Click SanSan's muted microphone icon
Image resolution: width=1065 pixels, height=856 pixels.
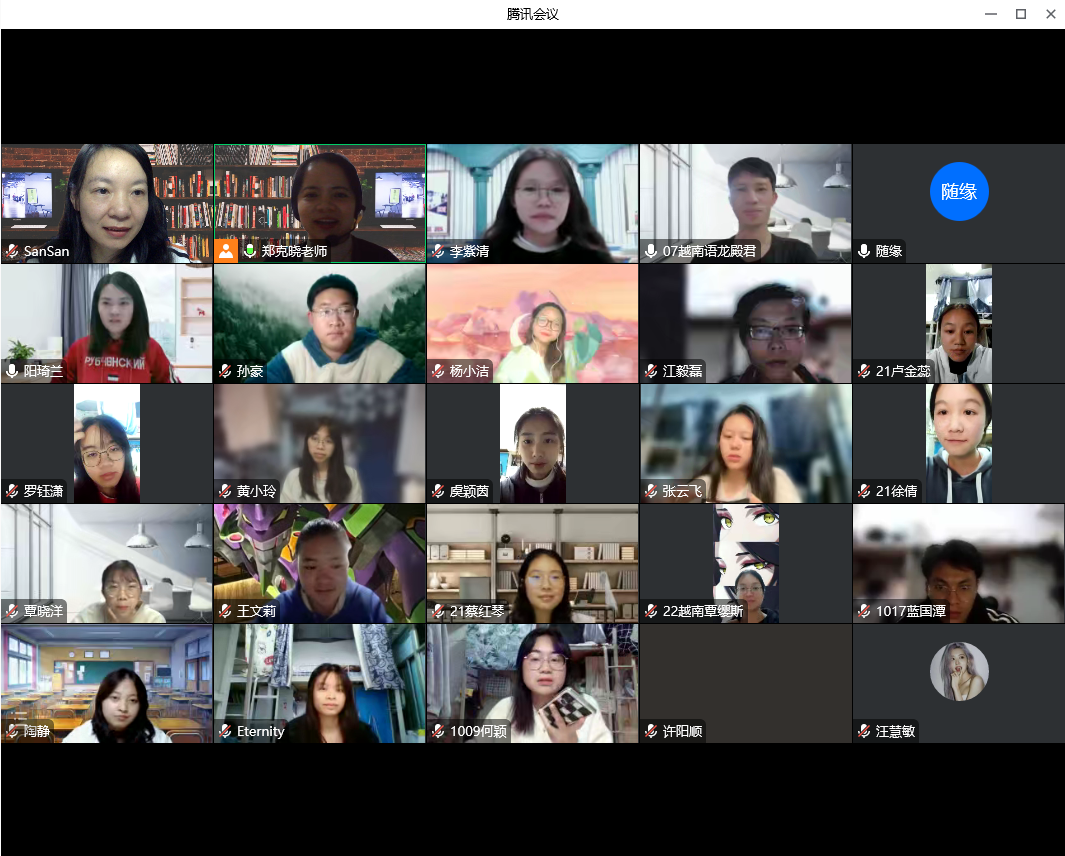pos(12,251)
